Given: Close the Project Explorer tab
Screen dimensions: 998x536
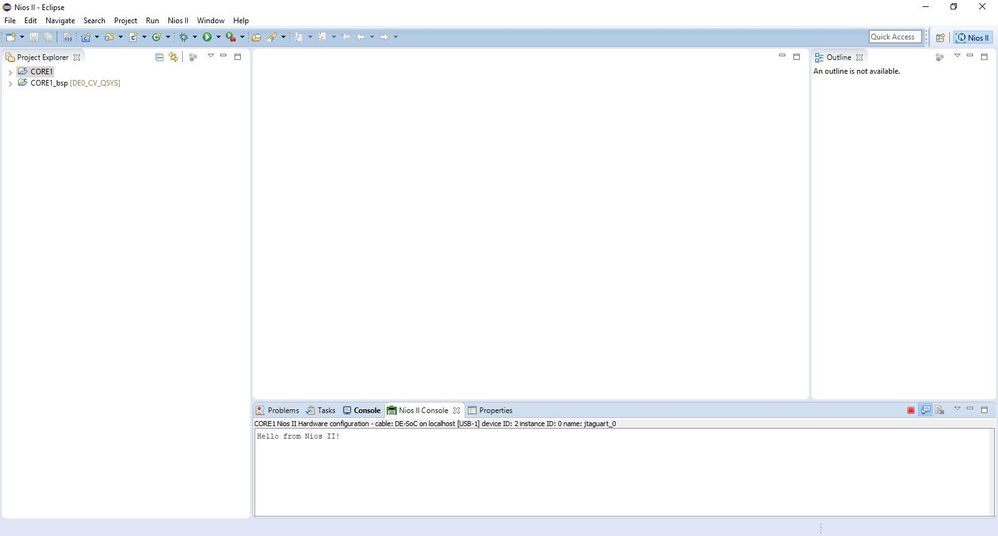Looking at the screenshot, I should (76, 57).
